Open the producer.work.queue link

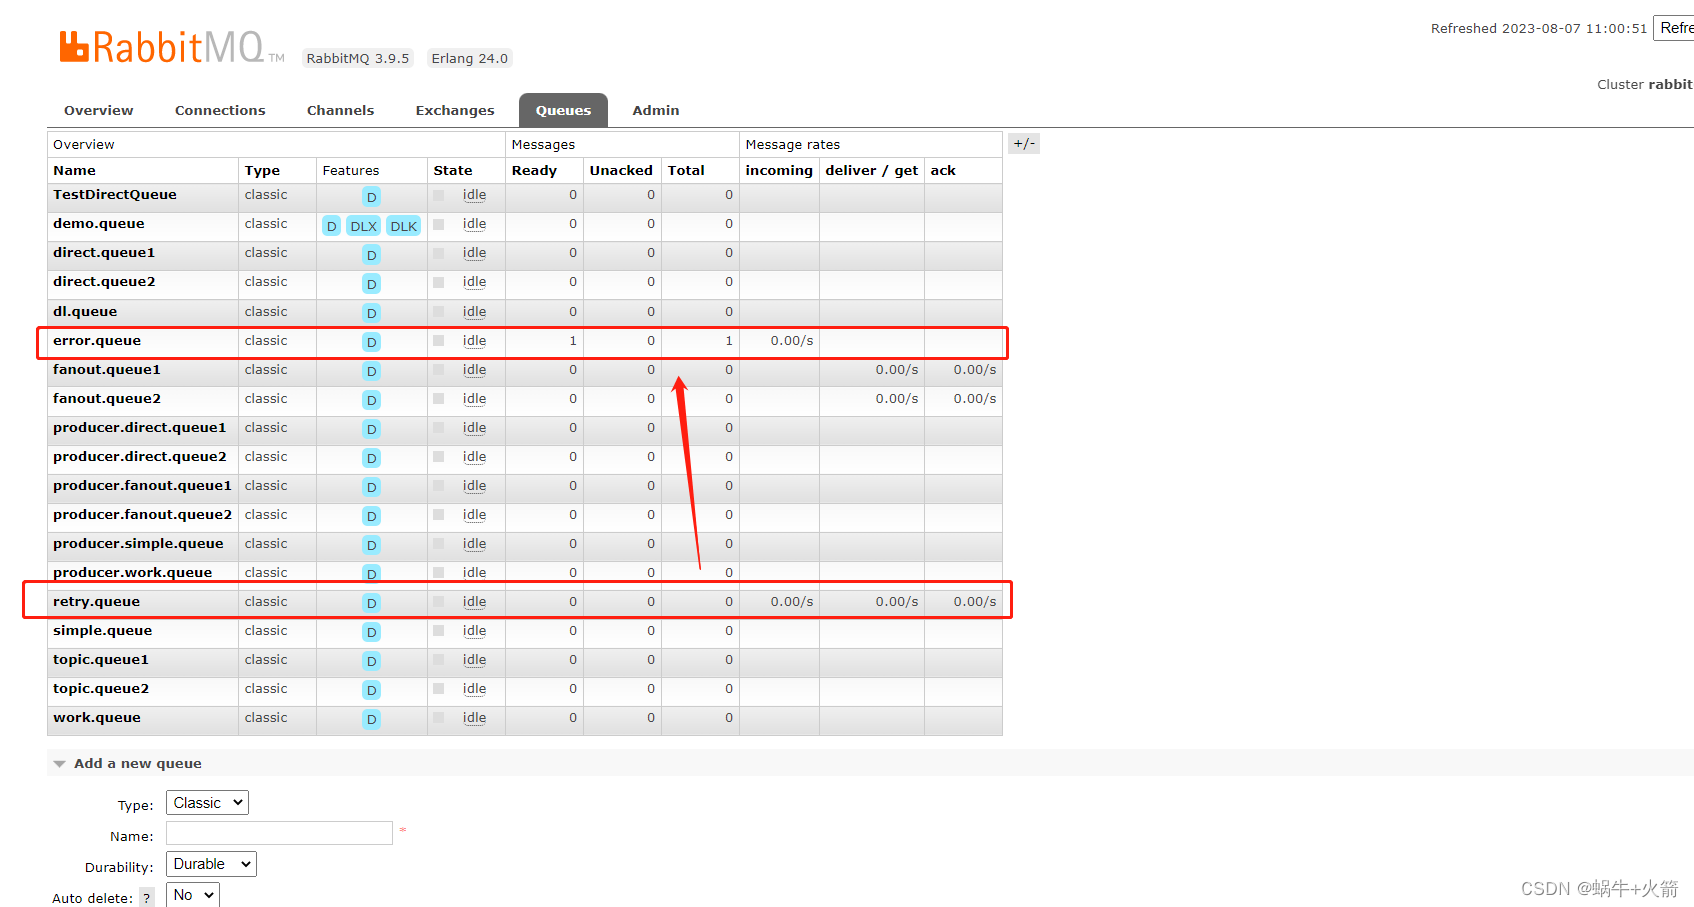click(x=133, y=573)
